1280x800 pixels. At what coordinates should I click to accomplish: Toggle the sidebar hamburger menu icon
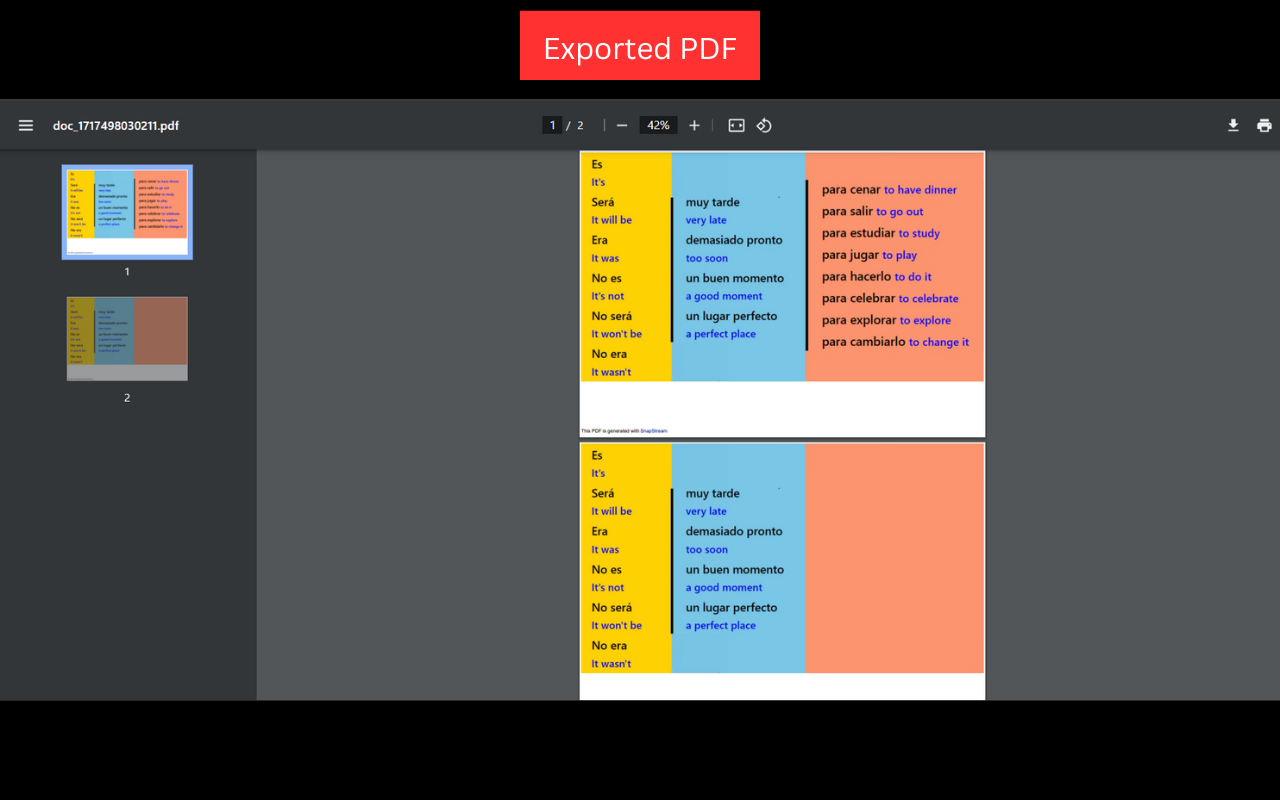coord(26,125)
